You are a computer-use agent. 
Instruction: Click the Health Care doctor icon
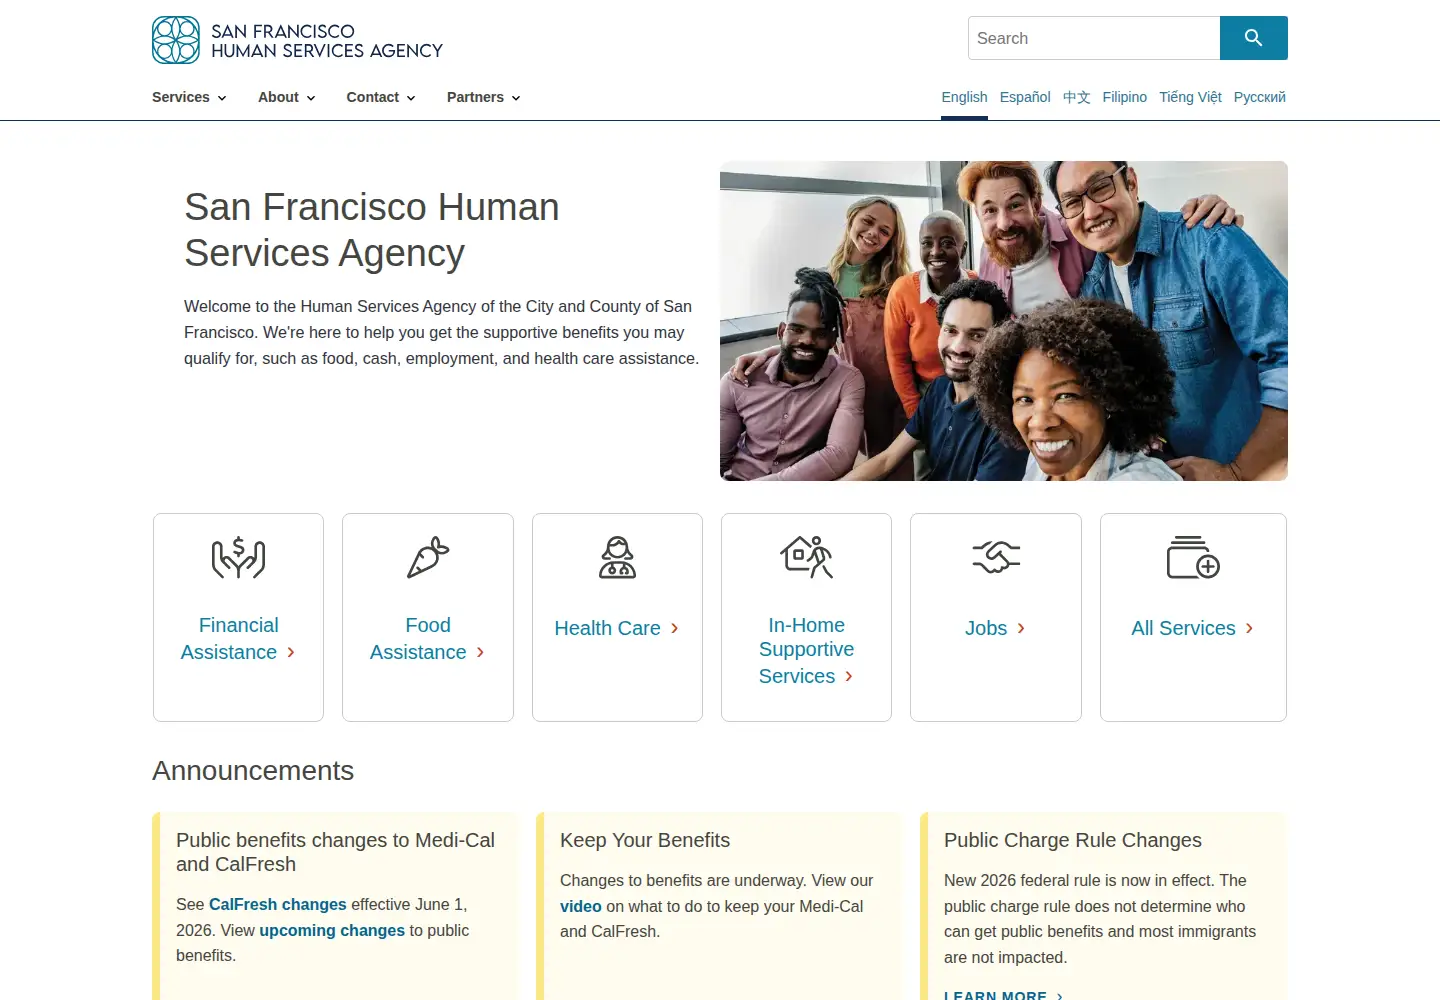(x=617, y=558)
